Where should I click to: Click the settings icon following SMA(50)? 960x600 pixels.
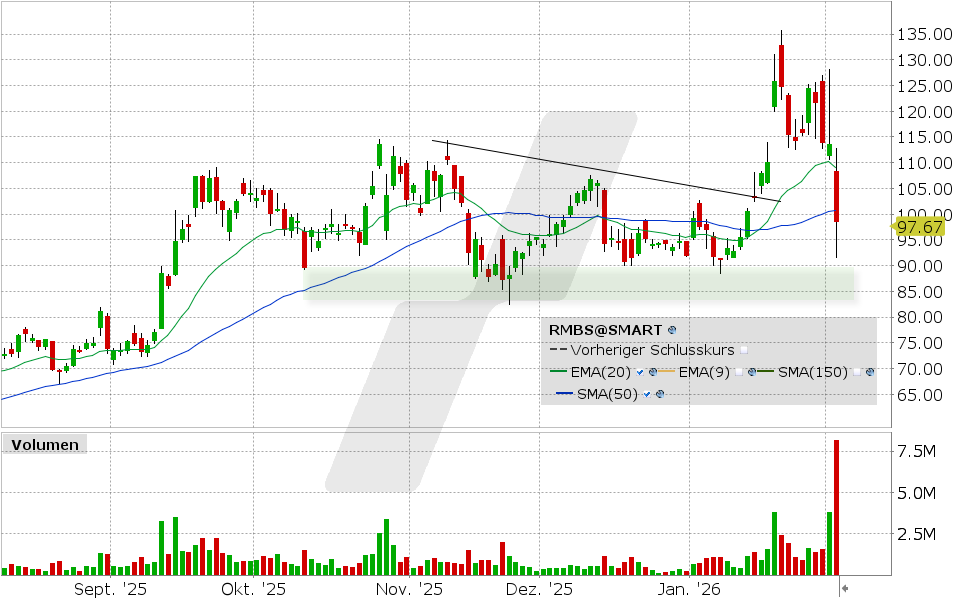(x=660, y=394)
